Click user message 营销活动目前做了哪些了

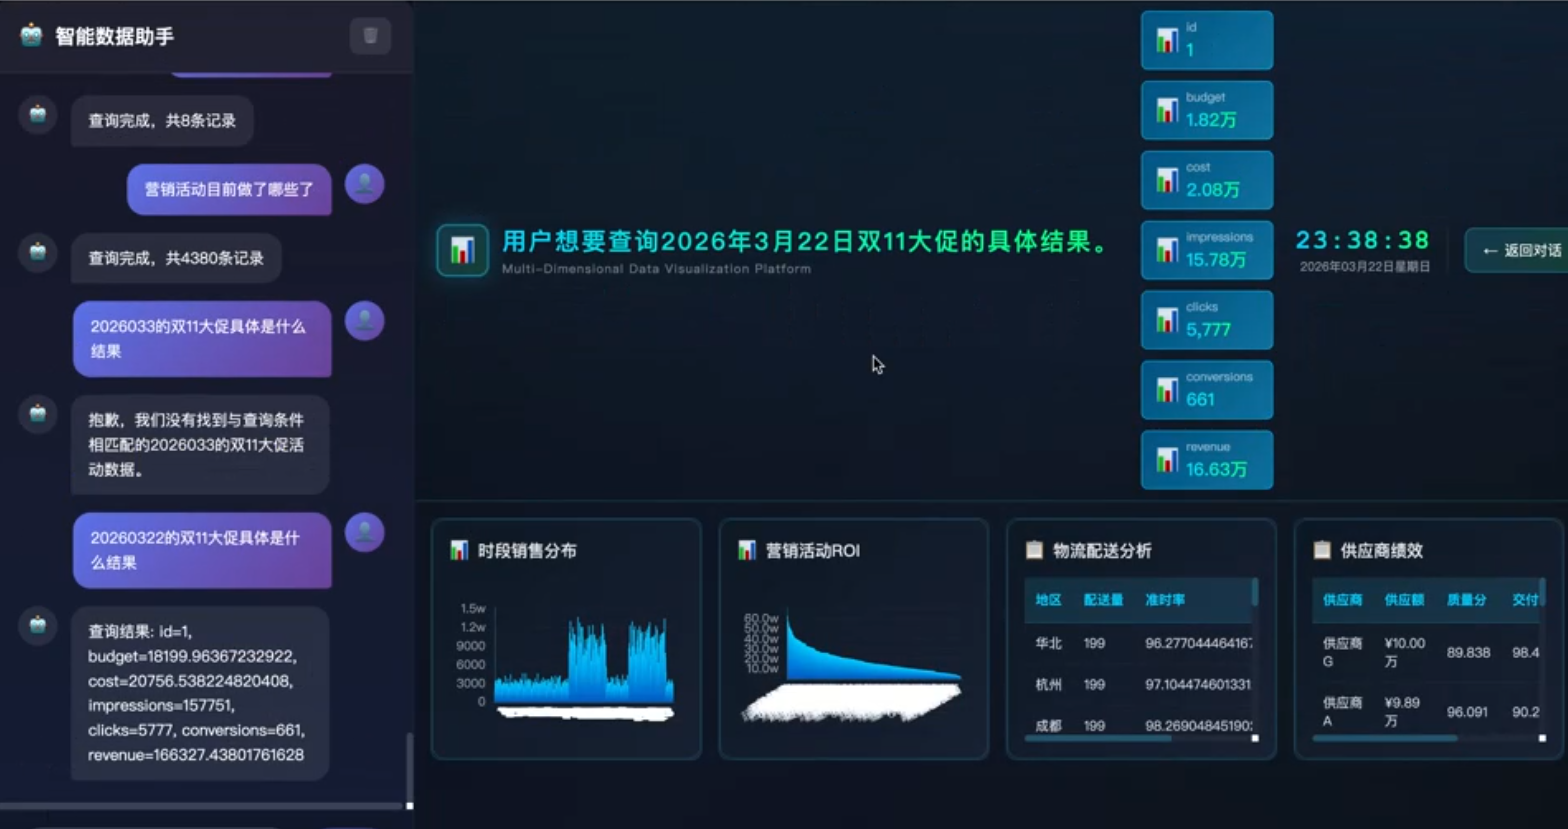(x=229, y=189)
